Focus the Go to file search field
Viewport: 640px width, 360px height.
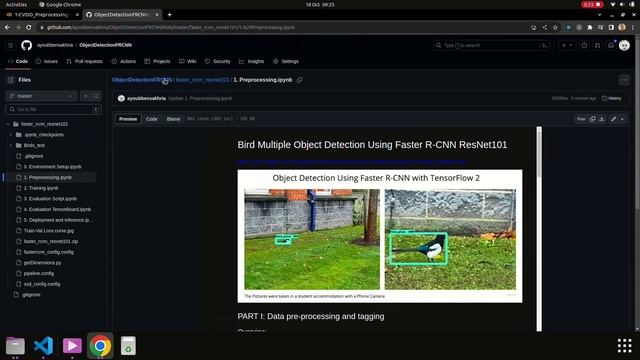[x=53, y=109]
